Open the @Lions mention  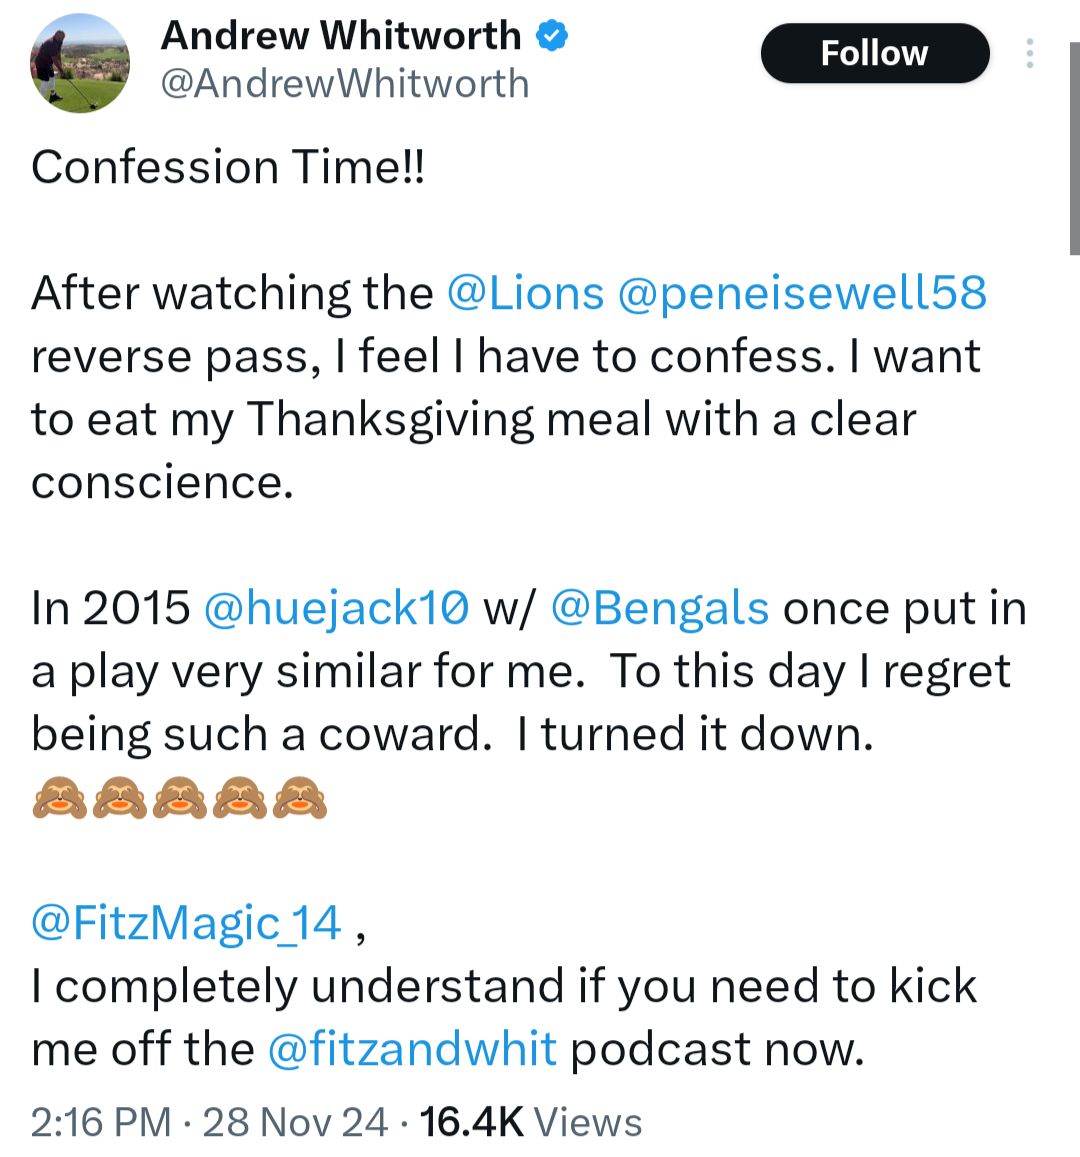[x=525, y=293]
